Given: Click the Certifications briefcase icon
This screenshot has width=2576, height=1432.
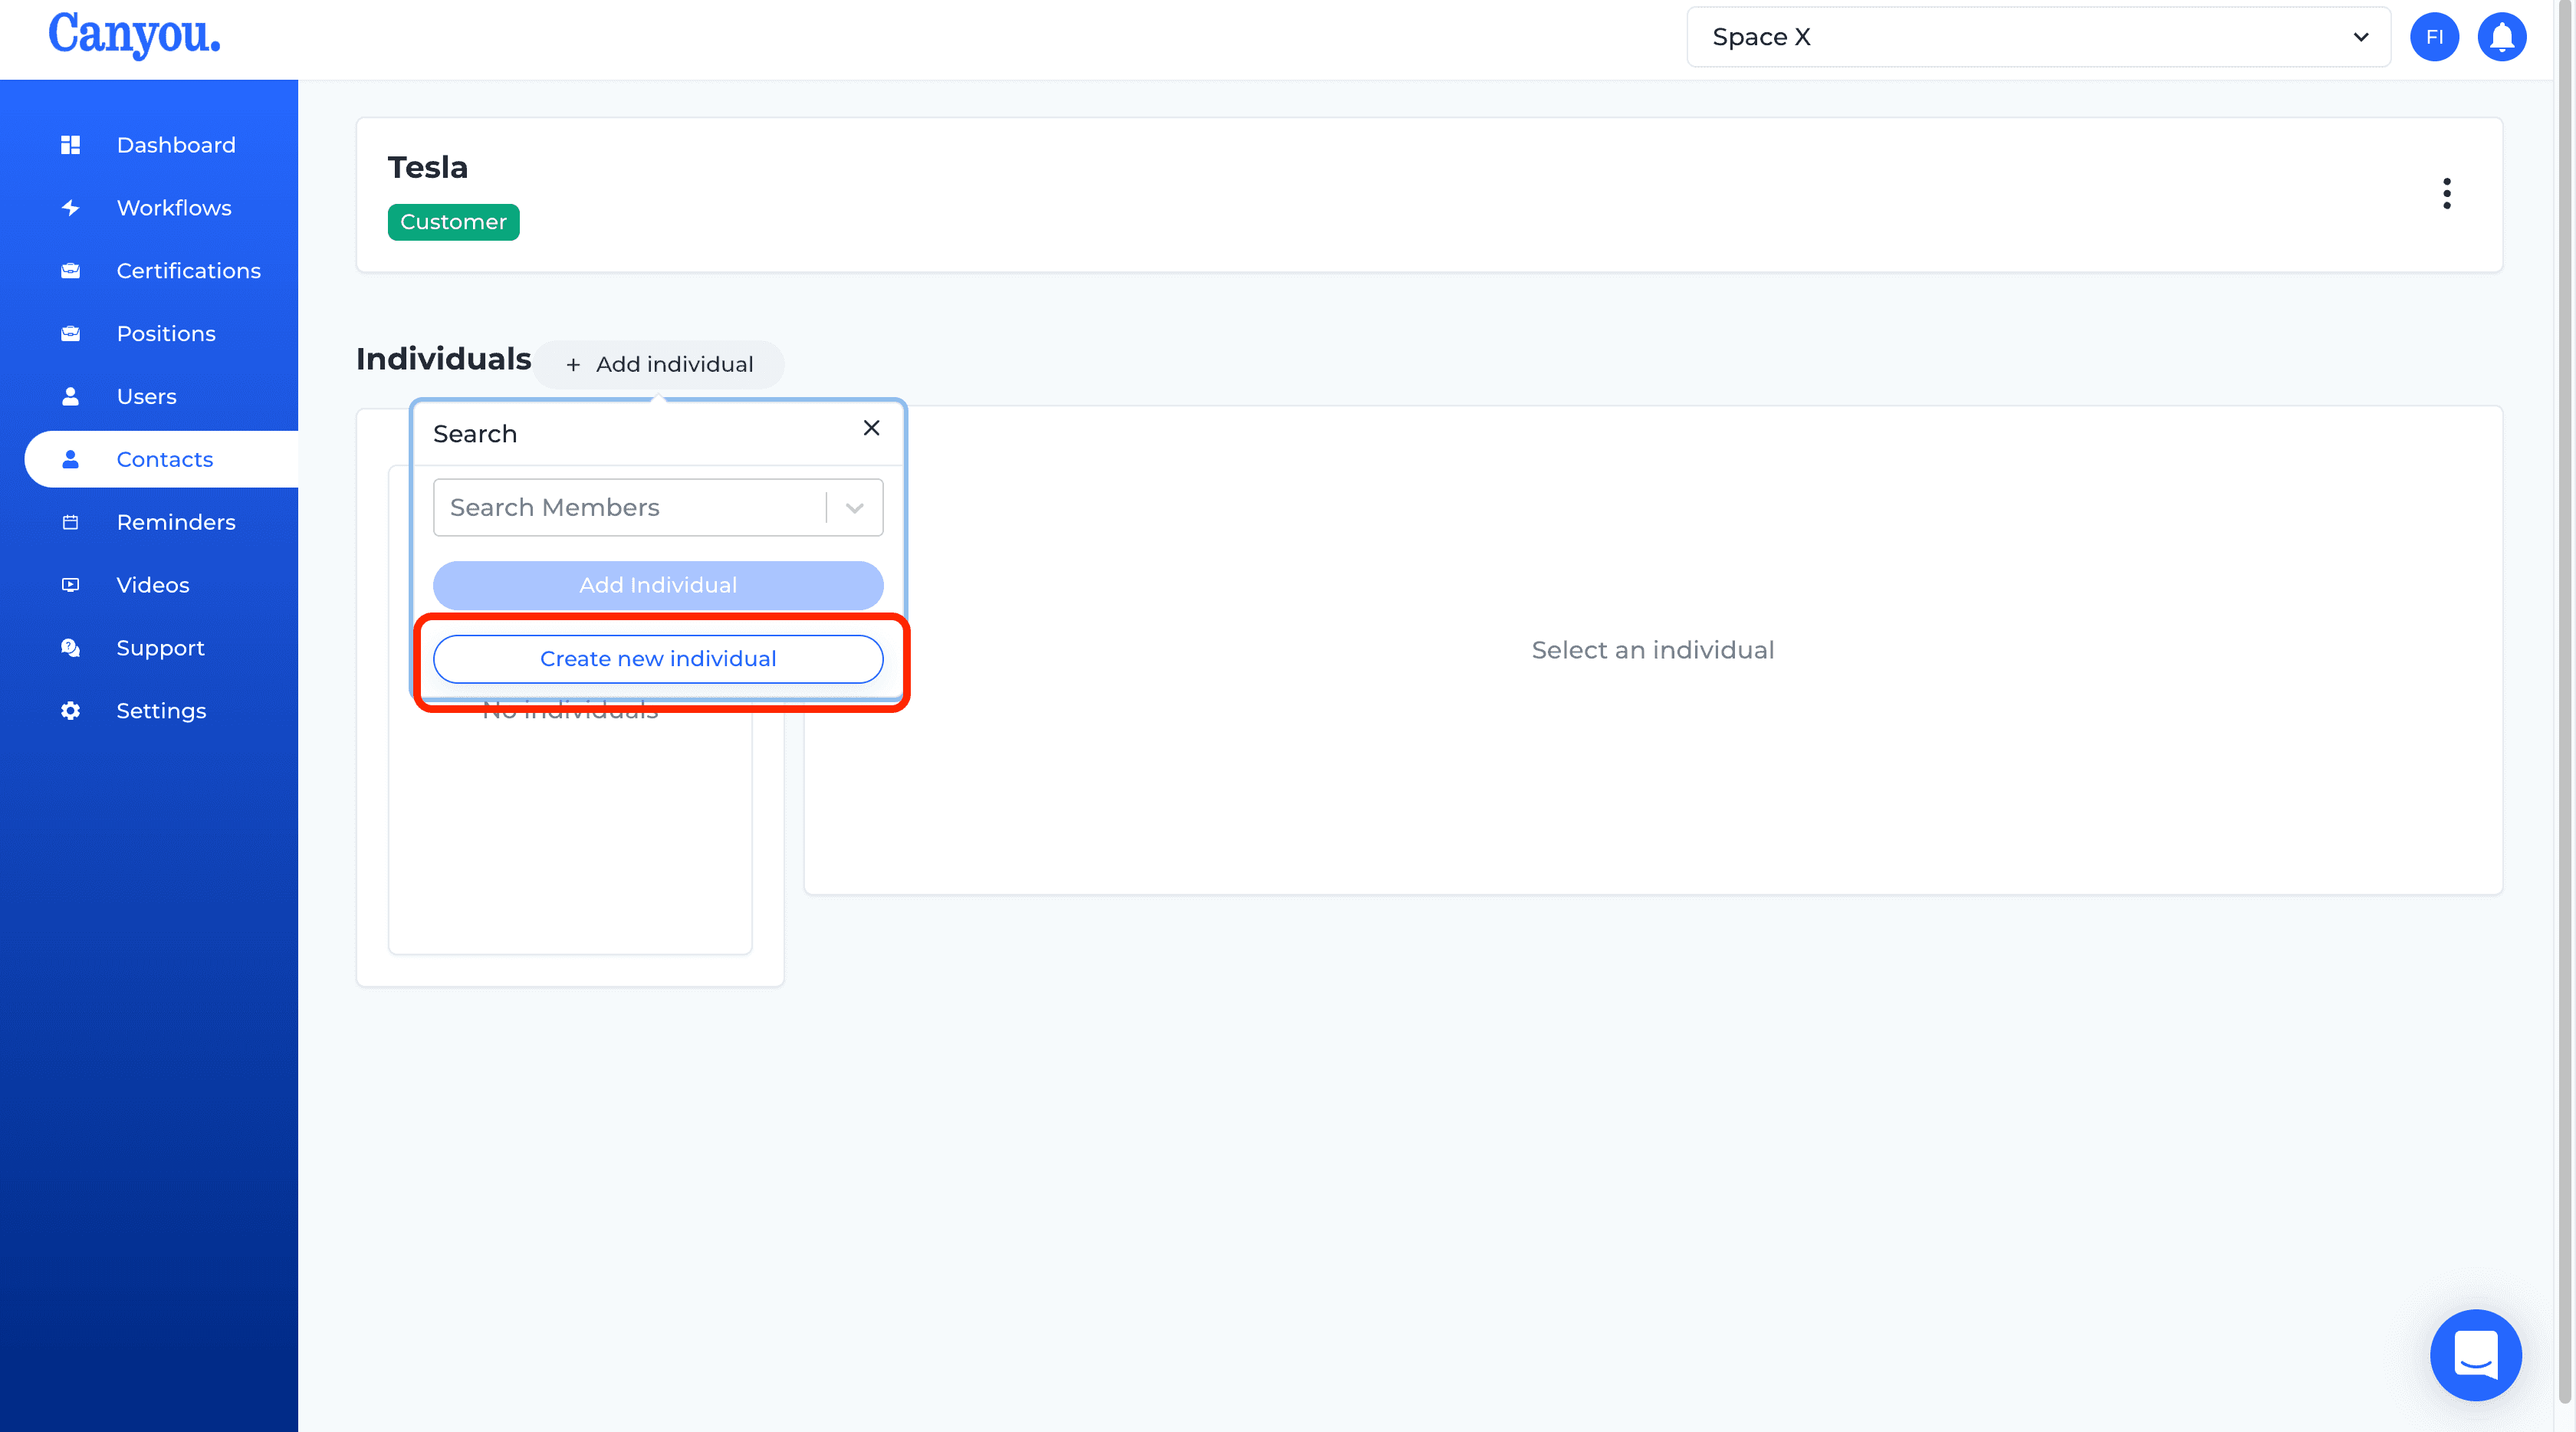Looking at the screenshot, I should (x=70, y=271).
